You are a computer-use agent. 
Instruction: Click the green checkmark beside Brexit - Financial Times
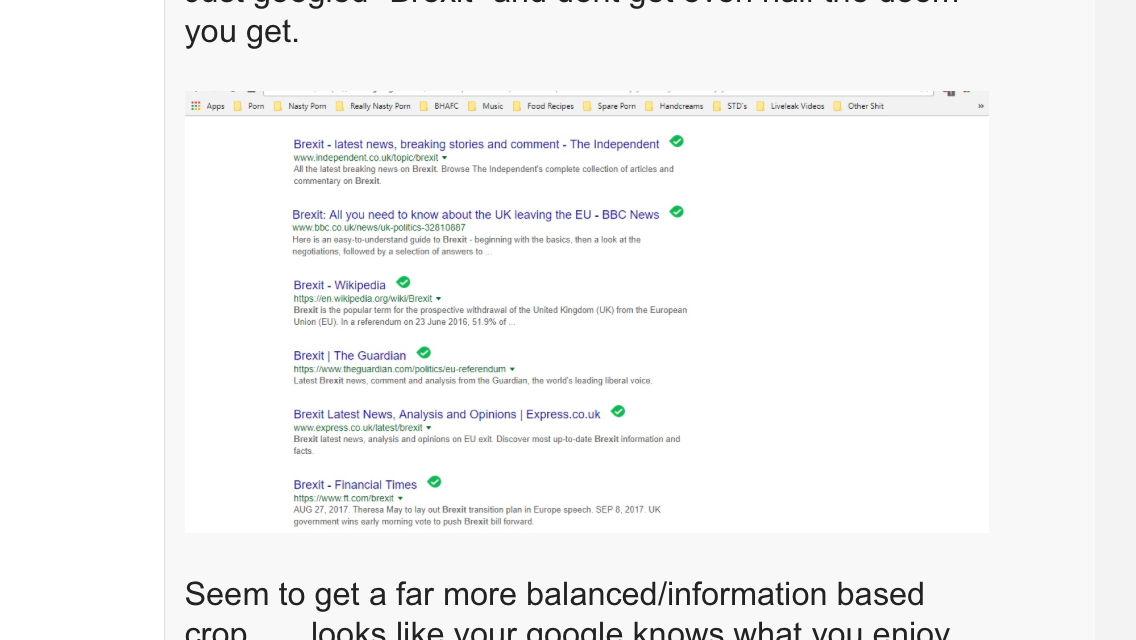435,482
